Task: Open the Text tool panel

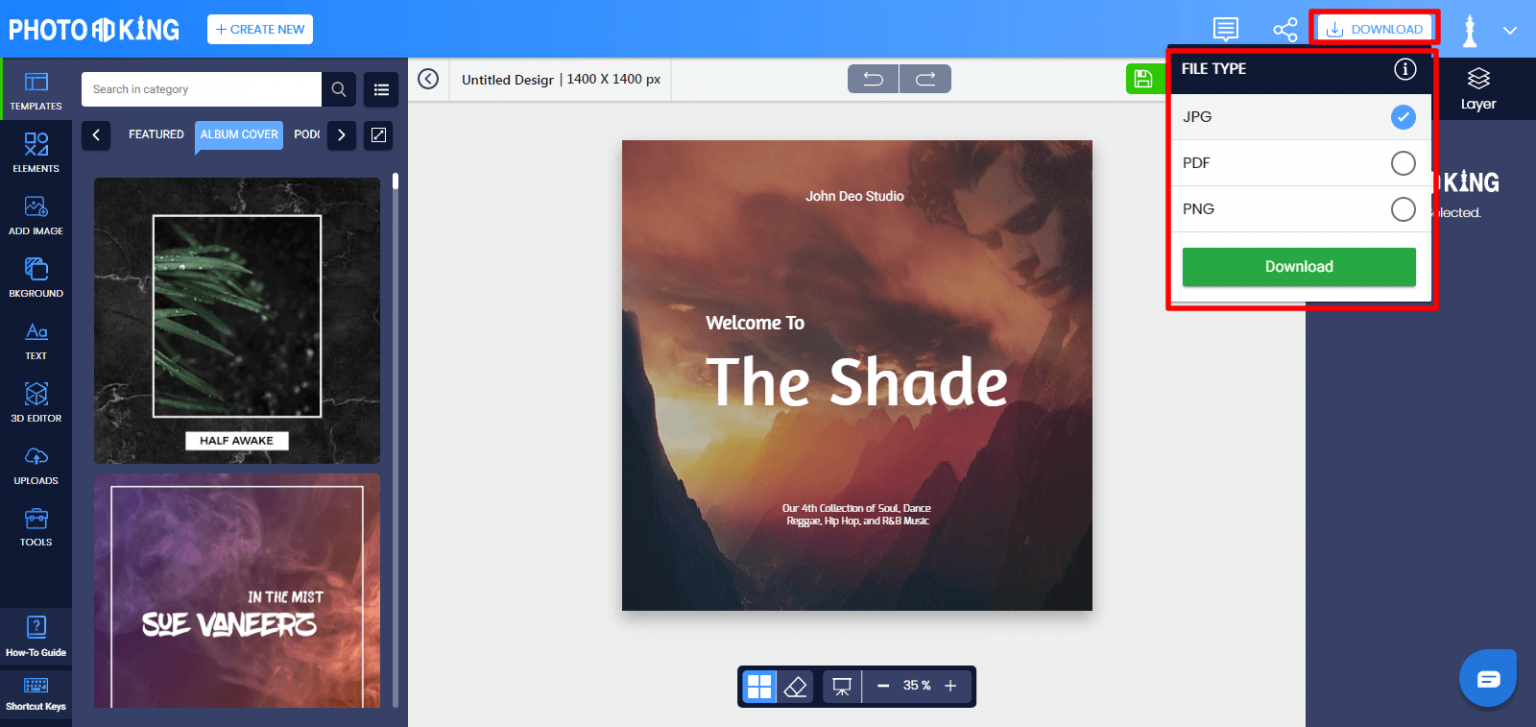Action: 36,340
